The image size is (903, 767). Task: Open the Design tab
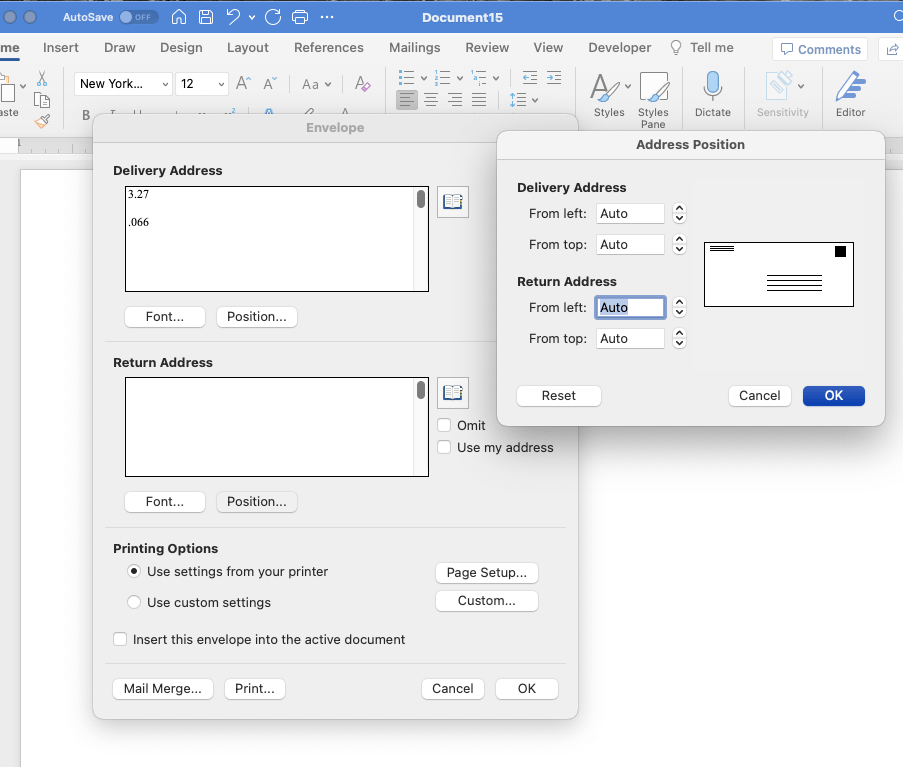tap(181, 48)
